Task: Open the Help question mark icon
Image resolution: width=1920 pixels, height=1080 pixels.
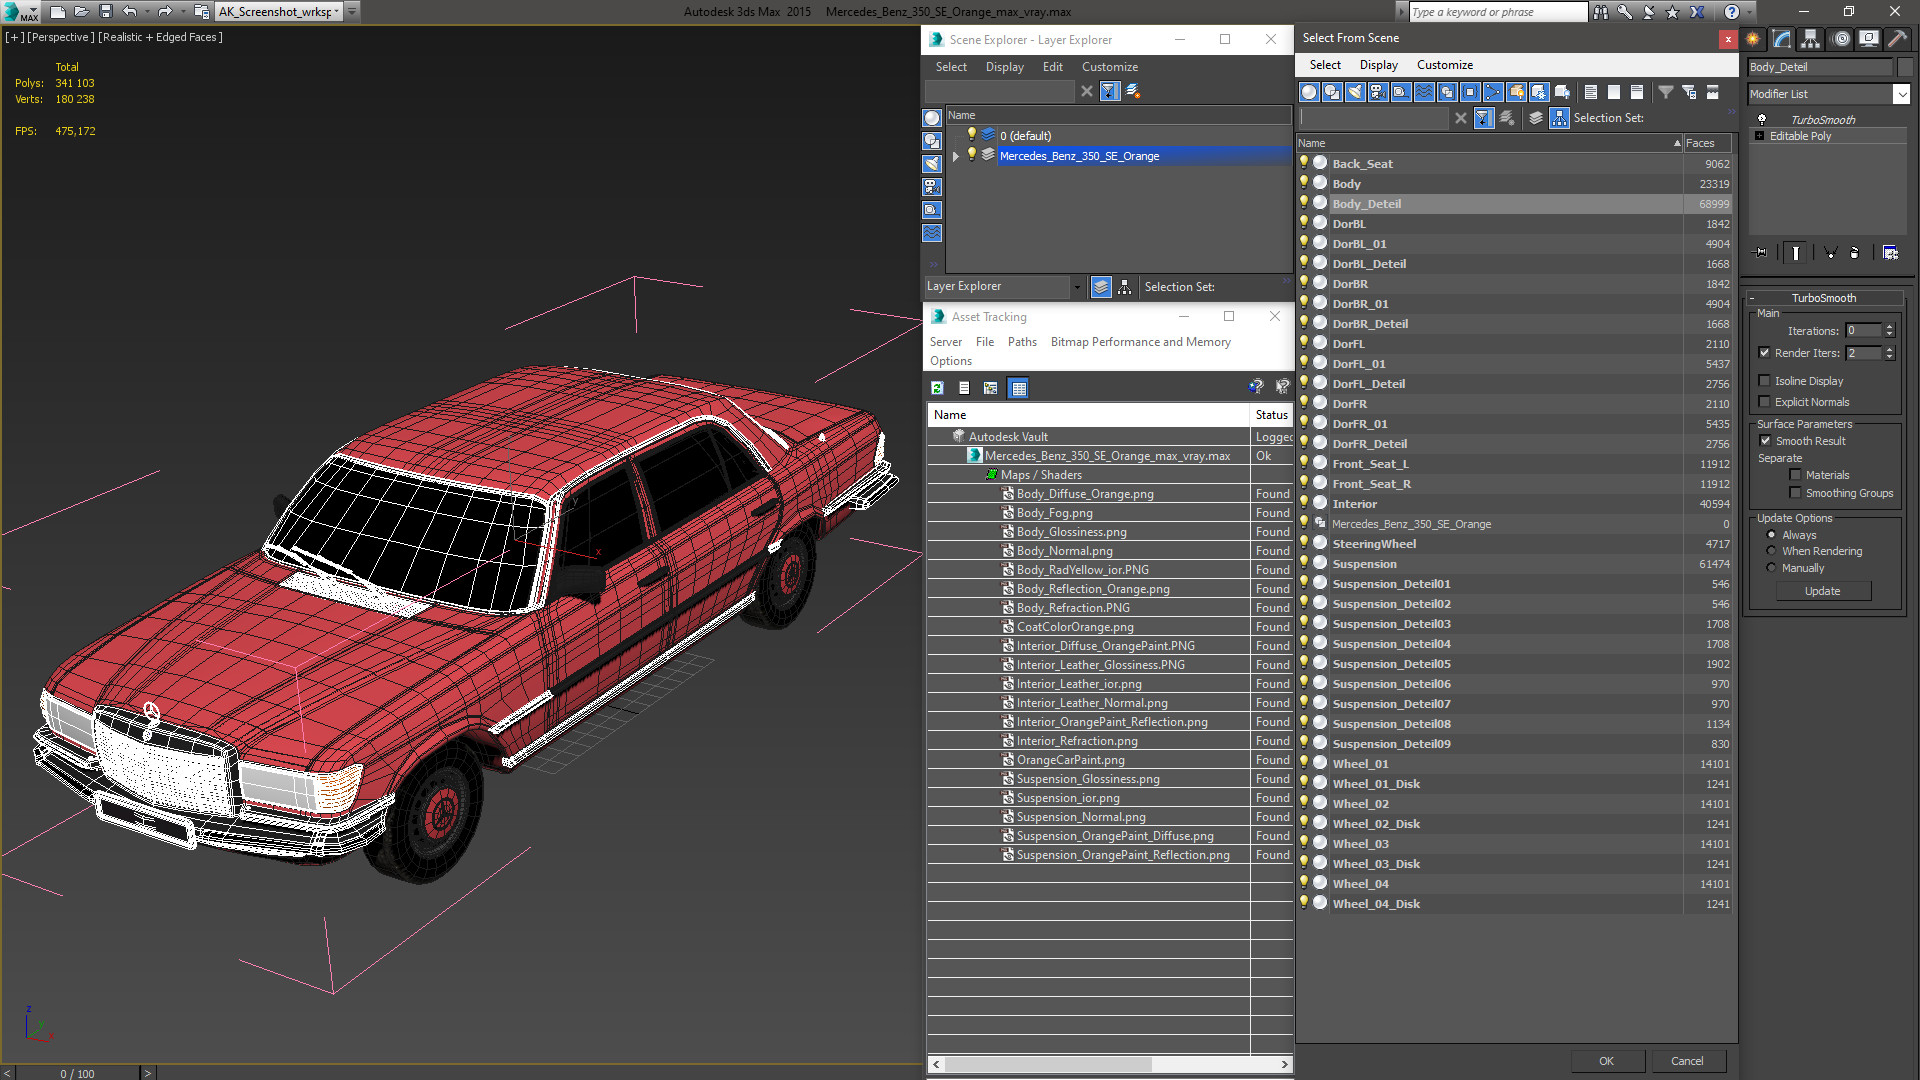Action: 1732,12
